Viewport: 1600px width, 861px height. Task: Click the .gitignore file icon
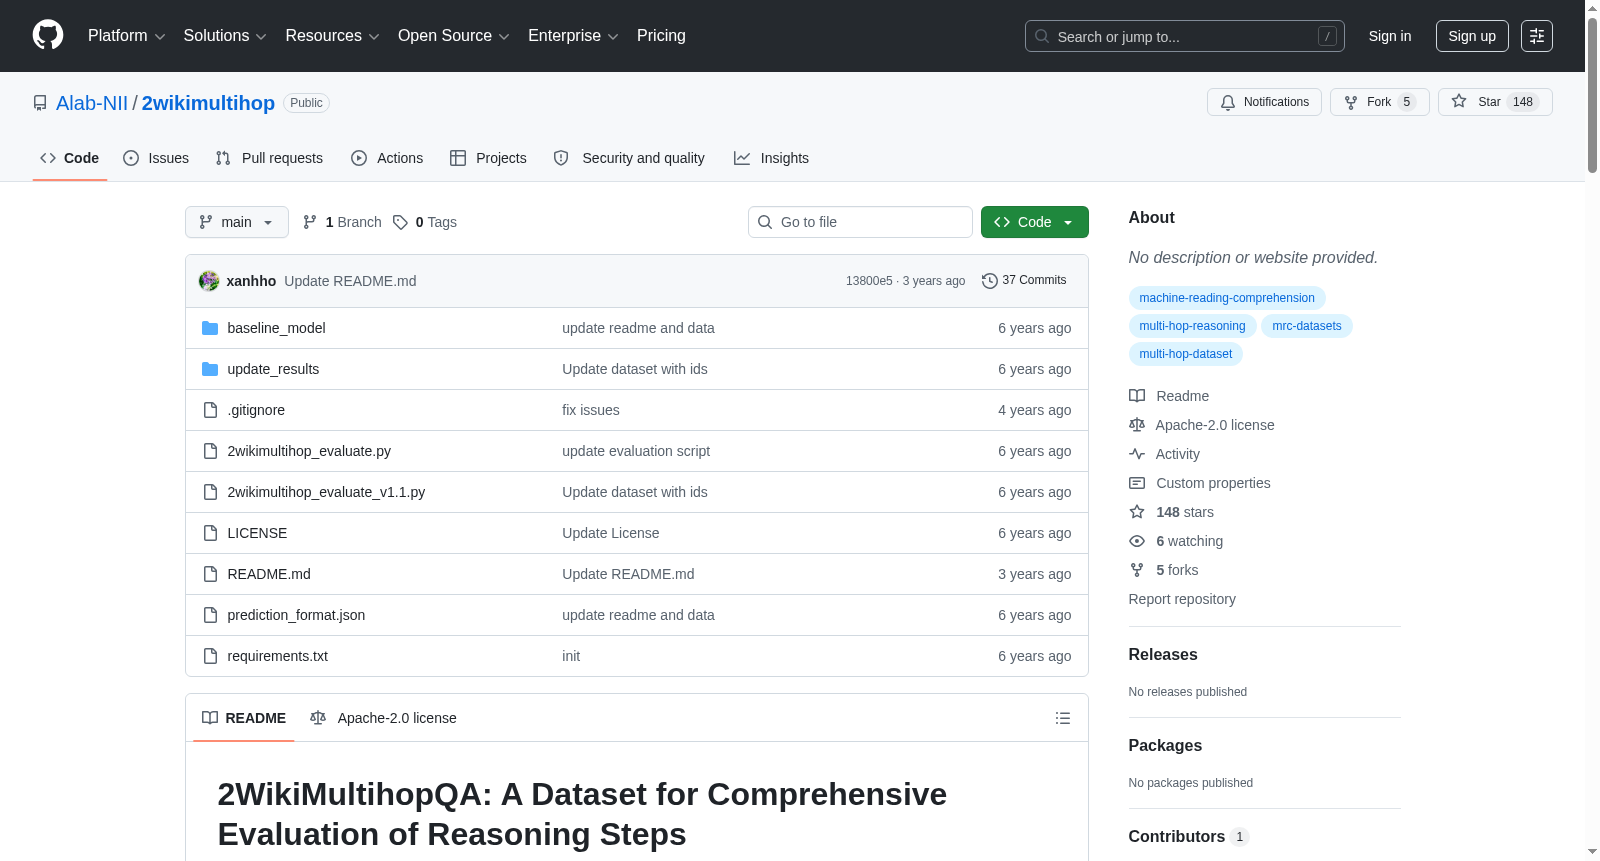coord(210,410)
